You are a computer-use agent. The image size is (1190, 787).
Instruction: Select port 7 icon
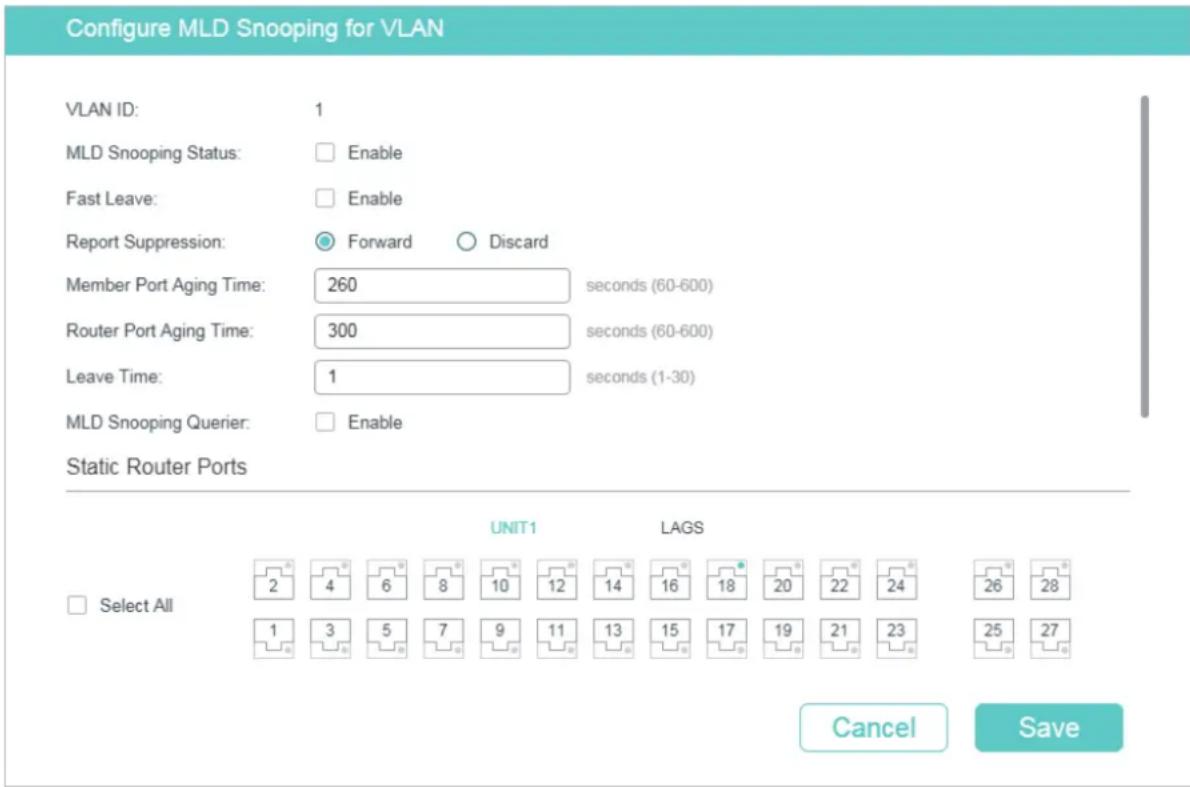pyautogui.click(x=443, y=637)
